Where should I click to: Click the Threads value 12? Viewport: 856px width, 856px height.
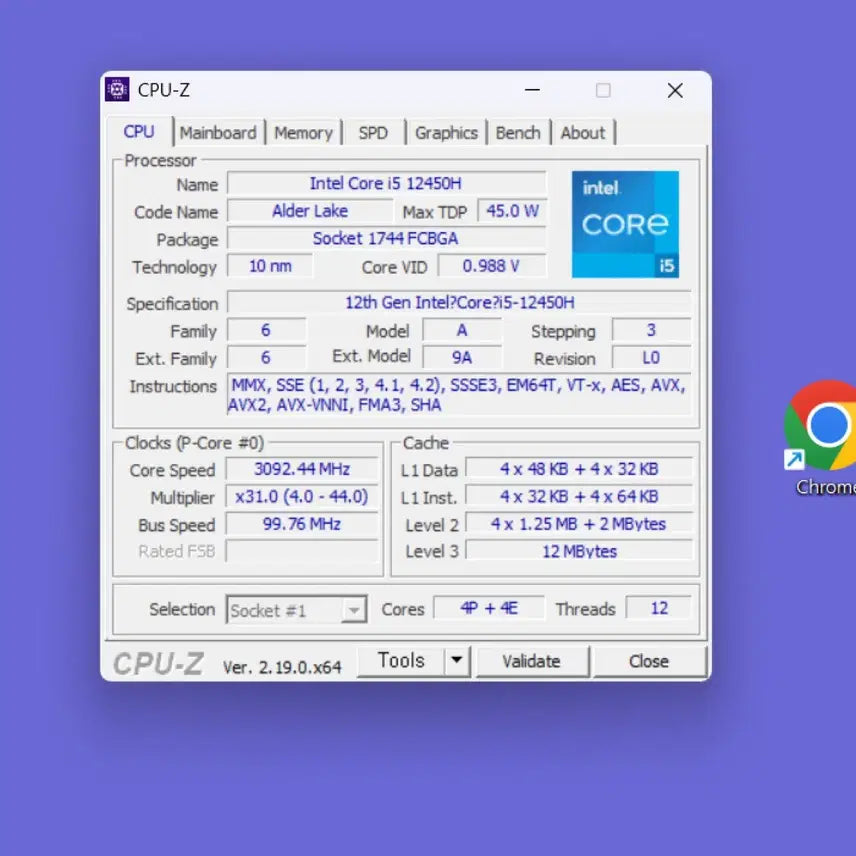(x=659, y=608)
